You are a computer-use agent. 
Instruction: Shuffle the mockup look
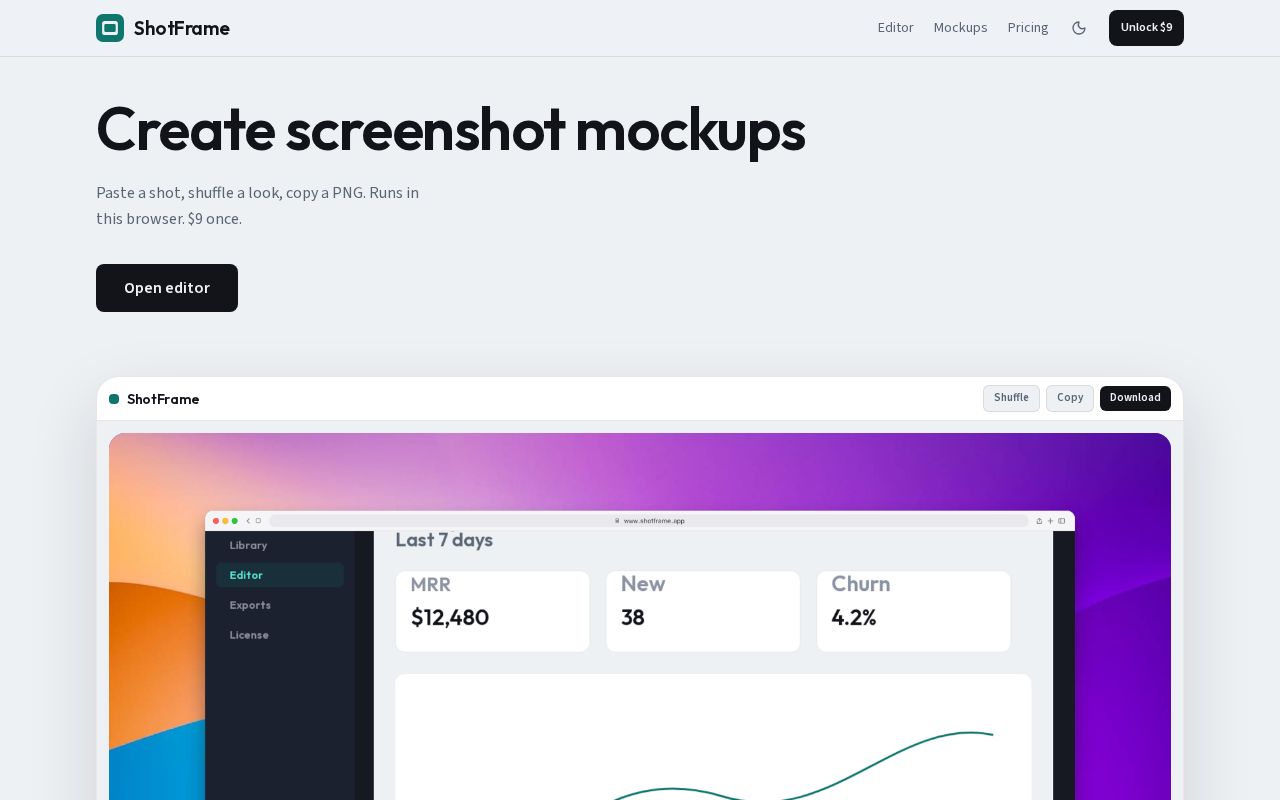[x=1011, y=398]
